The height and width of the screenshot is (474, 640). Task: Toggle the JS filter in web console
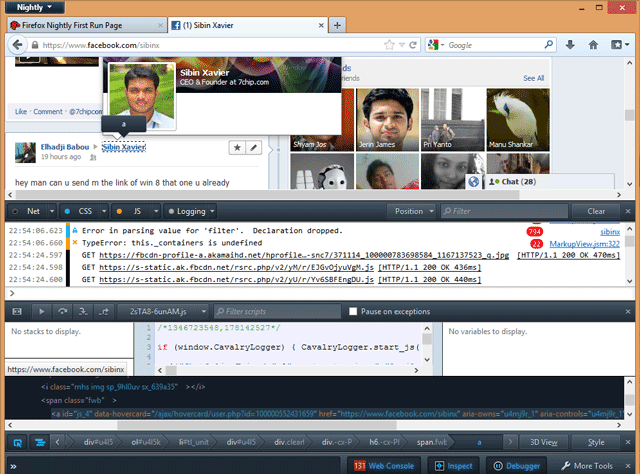pyautogui.click(x=131, y=211)
